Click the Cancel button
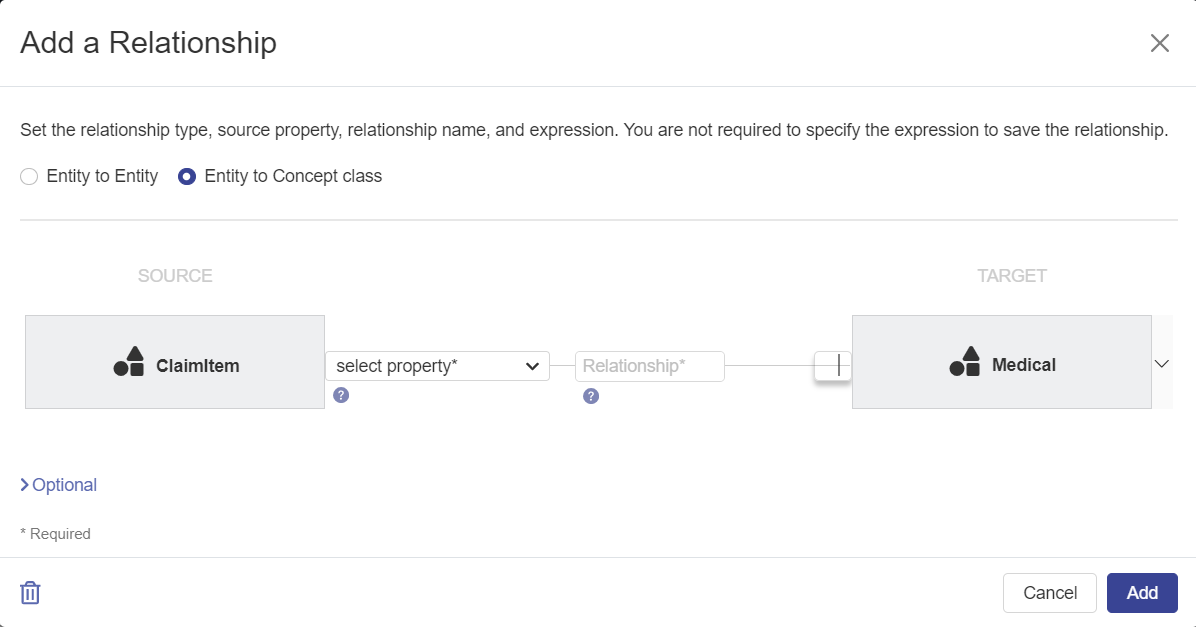1196x627 pixels. (1049, 592)
